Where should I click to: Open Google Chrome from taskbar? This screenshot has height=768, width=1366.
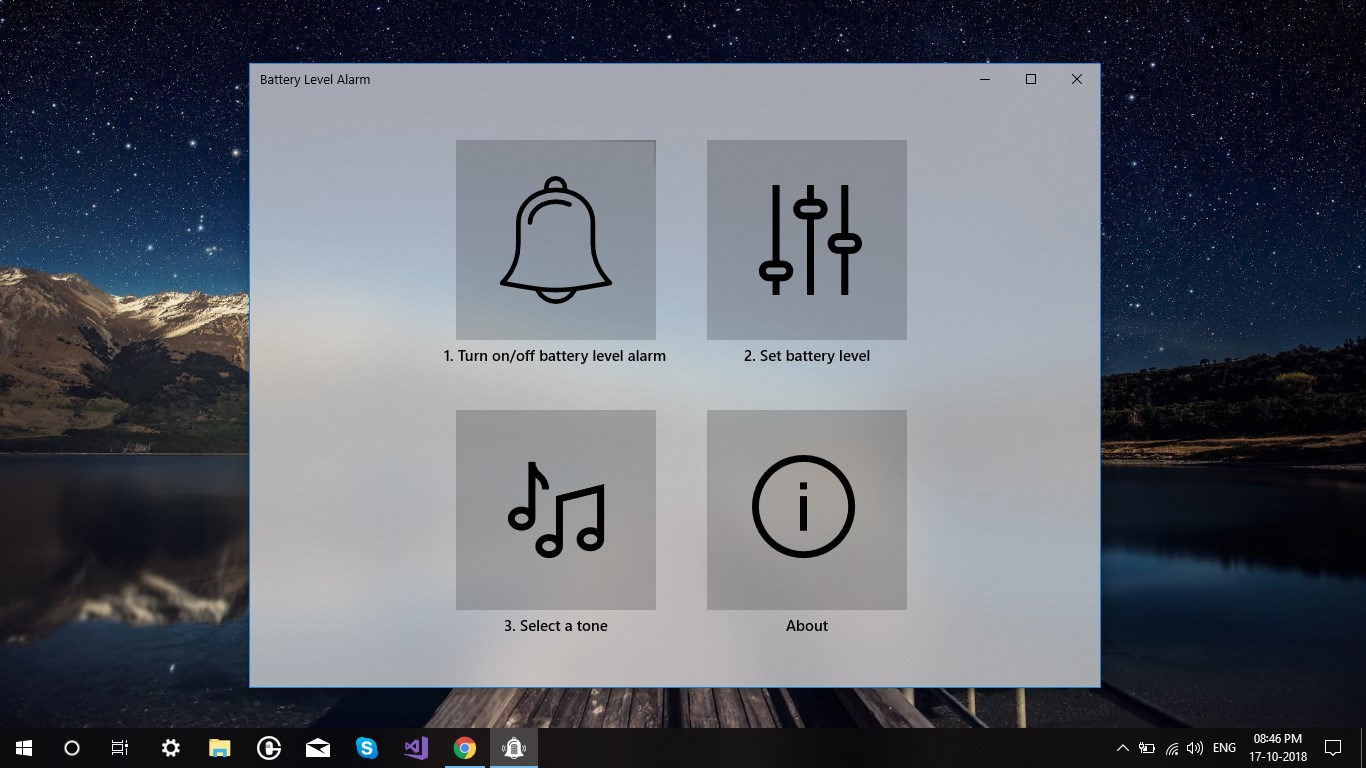(465, 748)
